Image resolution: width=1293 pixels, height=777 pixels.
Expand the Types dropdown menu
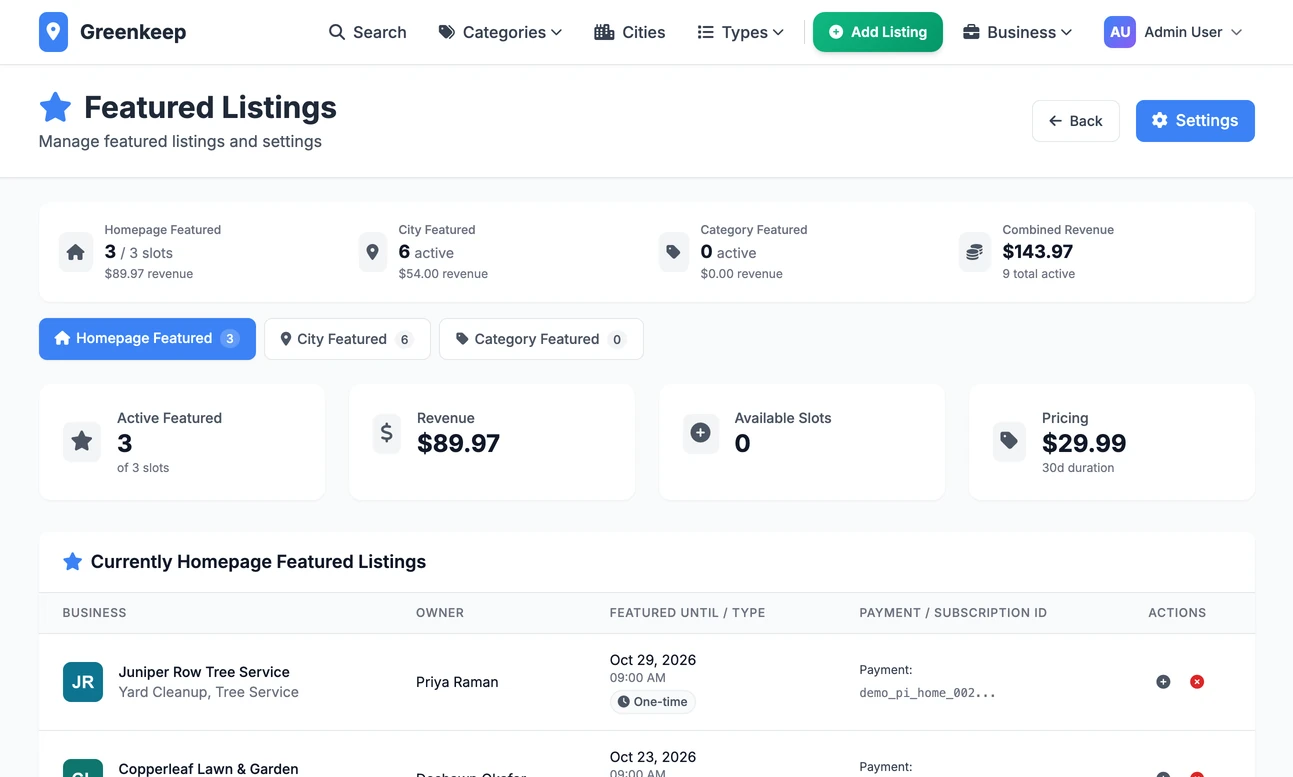point(740,32)
